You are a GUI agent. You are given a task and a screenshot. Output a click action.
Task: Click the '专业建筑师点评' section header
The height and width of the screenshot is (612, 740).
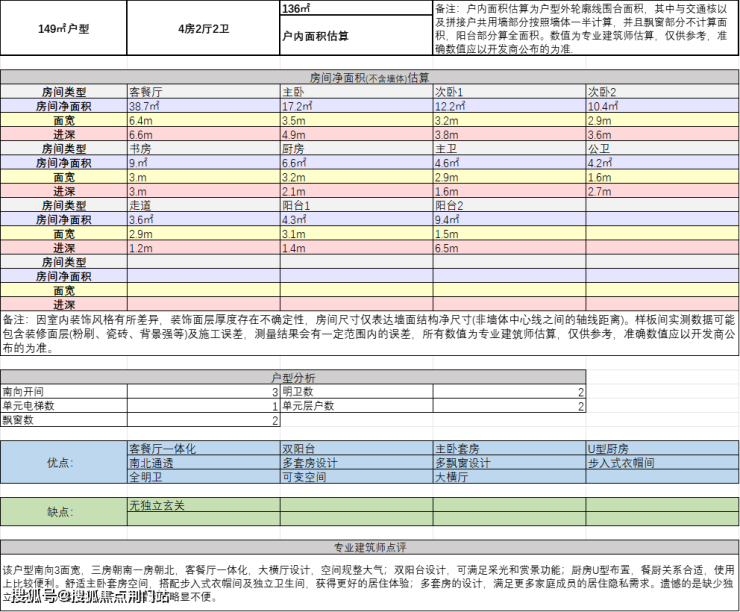click(370, 547)
